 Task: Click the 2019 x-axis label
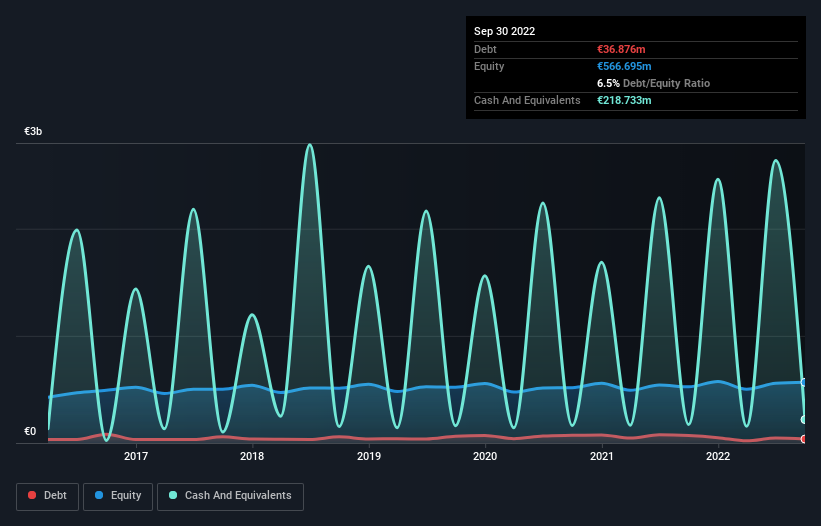(x=369, y=456)
